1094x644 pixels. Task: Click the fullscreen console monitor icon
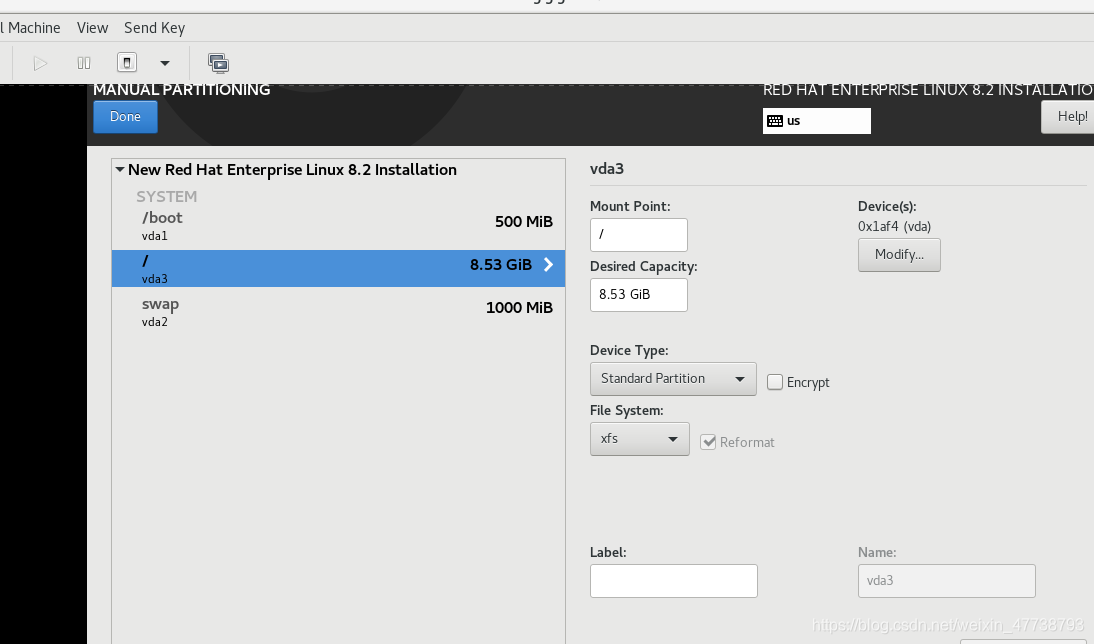pos(218,63)
